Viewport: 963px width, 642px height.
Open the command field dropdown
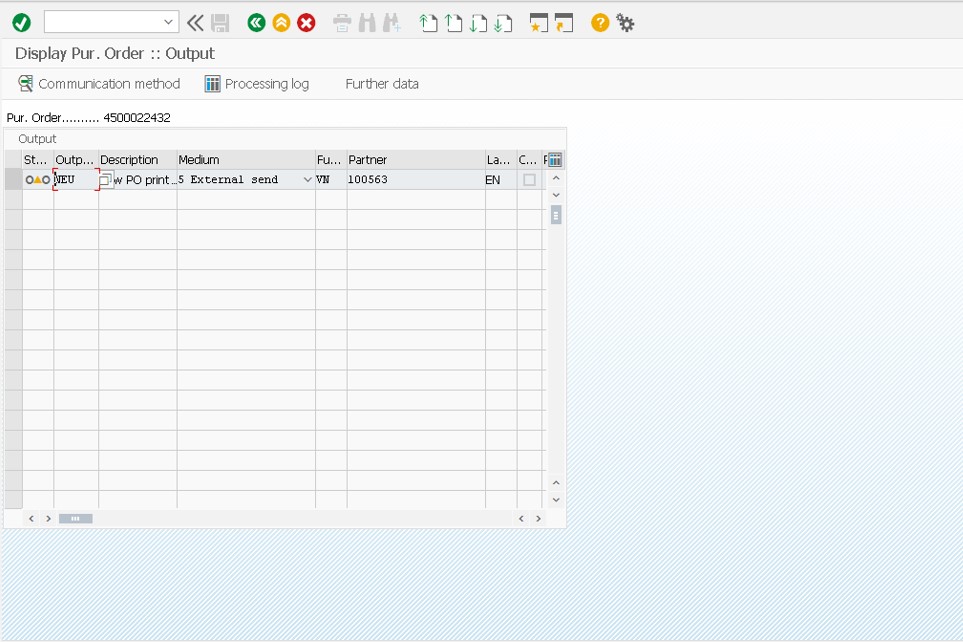point(168,22)
